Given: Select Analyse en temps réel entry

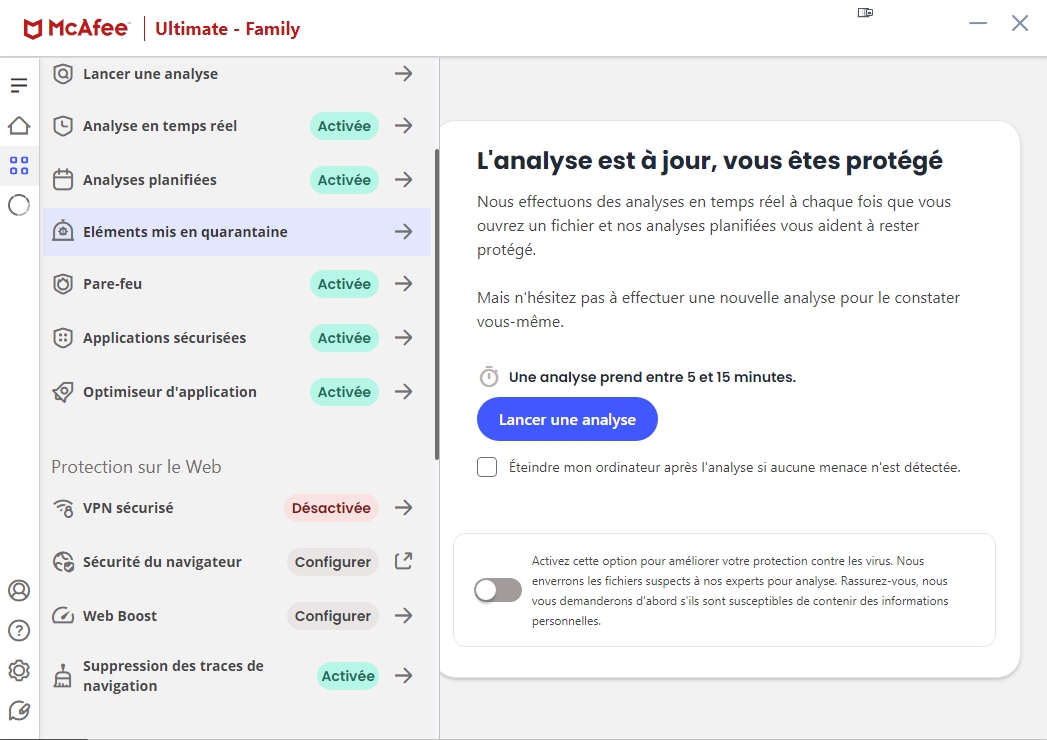Looking at the screenshot, I should (x=237, y=126).
